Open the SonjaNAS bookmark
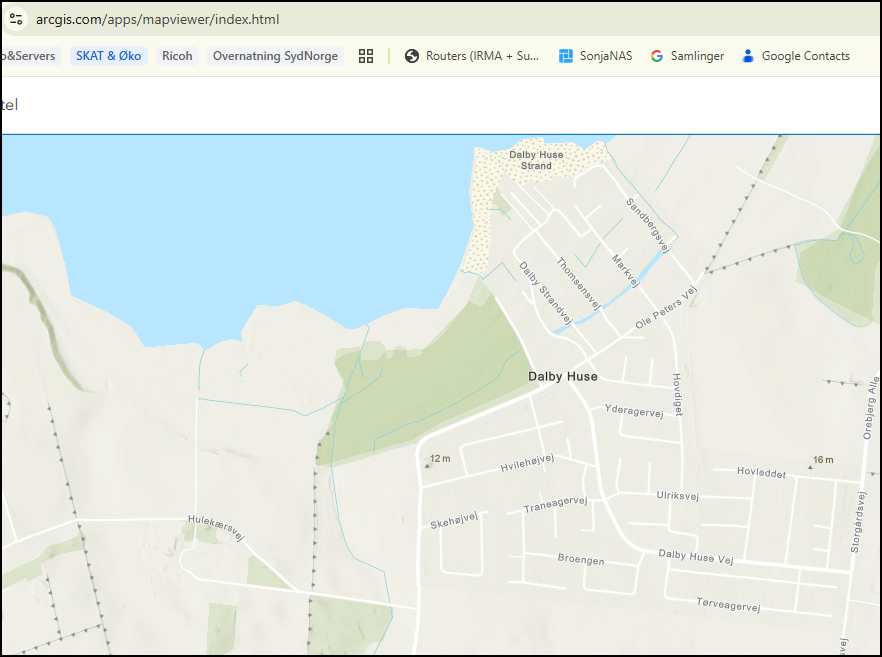 coord(604,56)
